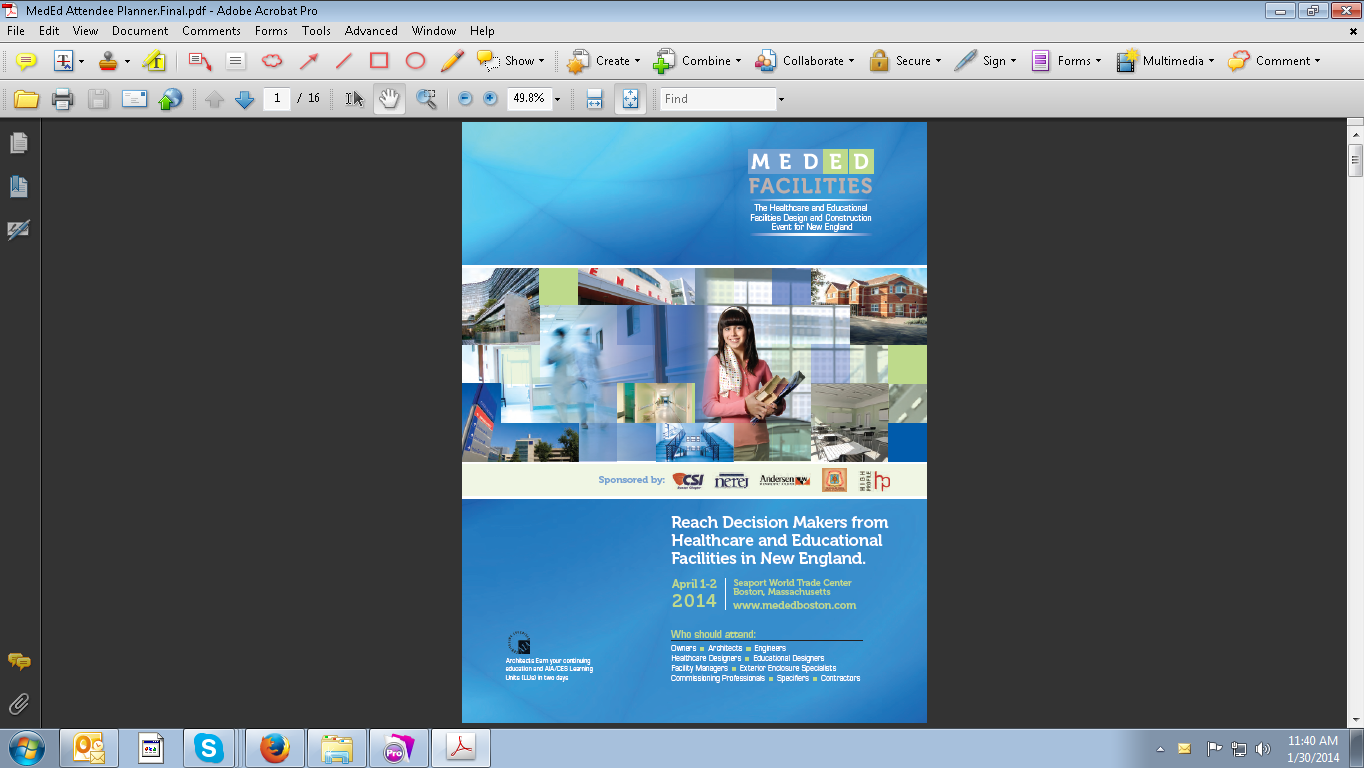Click the zoom percentage field

tap(528, 99)
